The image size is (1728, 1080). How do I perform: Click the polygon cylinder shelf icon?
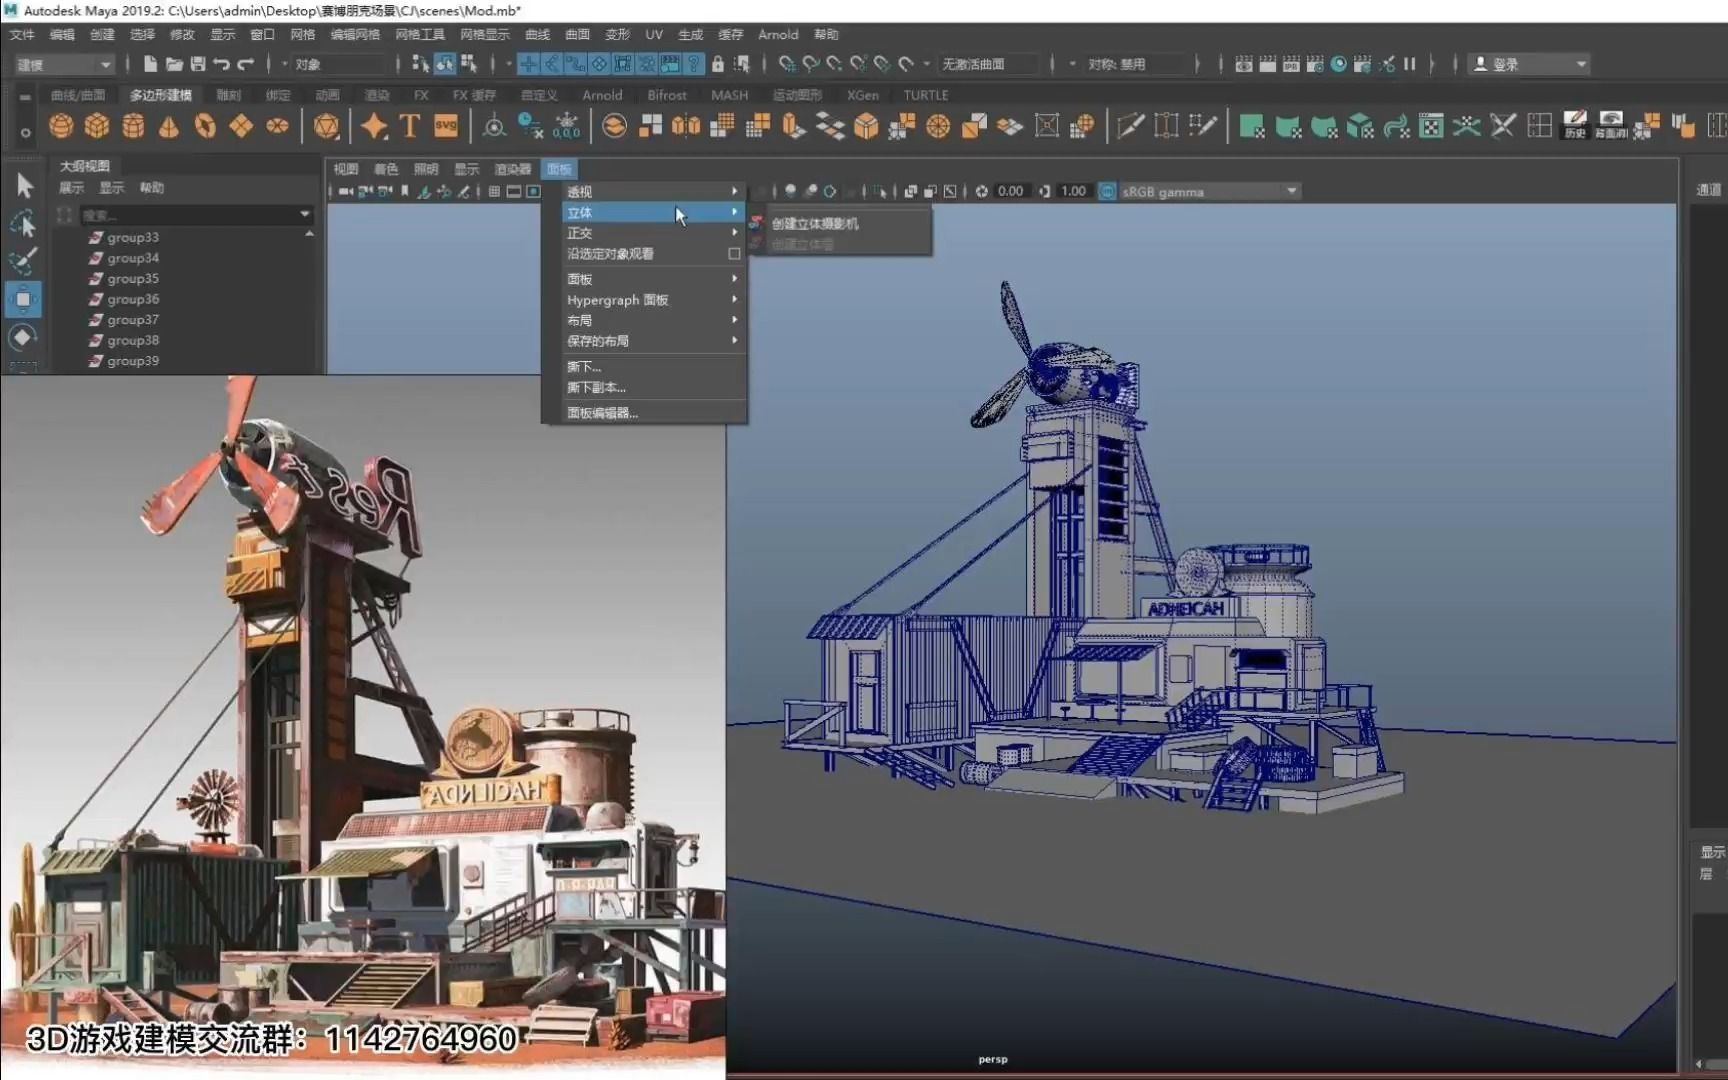click(133, 126)
